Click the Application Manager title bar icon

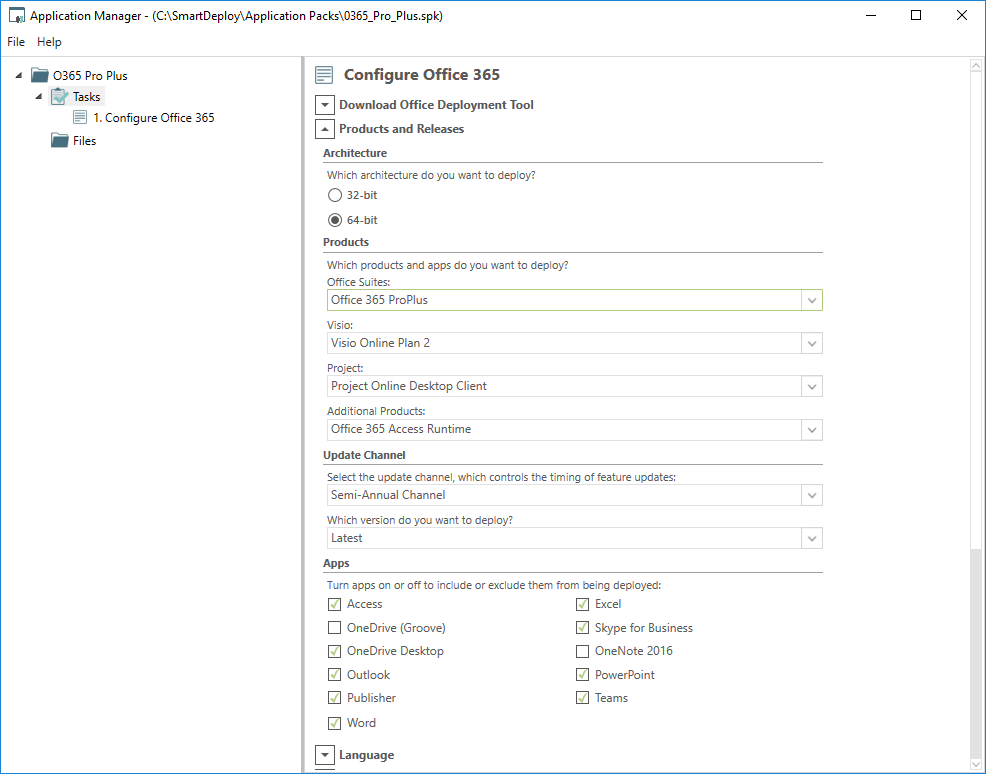point(16,16)
